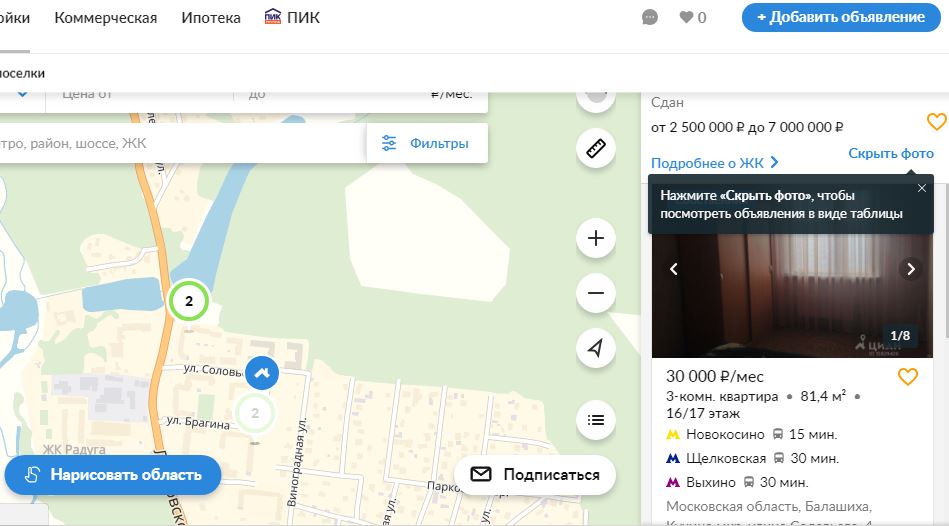Click the Выхино metro station text
This screenshot has height=526, width=949.
coord(711,483)
